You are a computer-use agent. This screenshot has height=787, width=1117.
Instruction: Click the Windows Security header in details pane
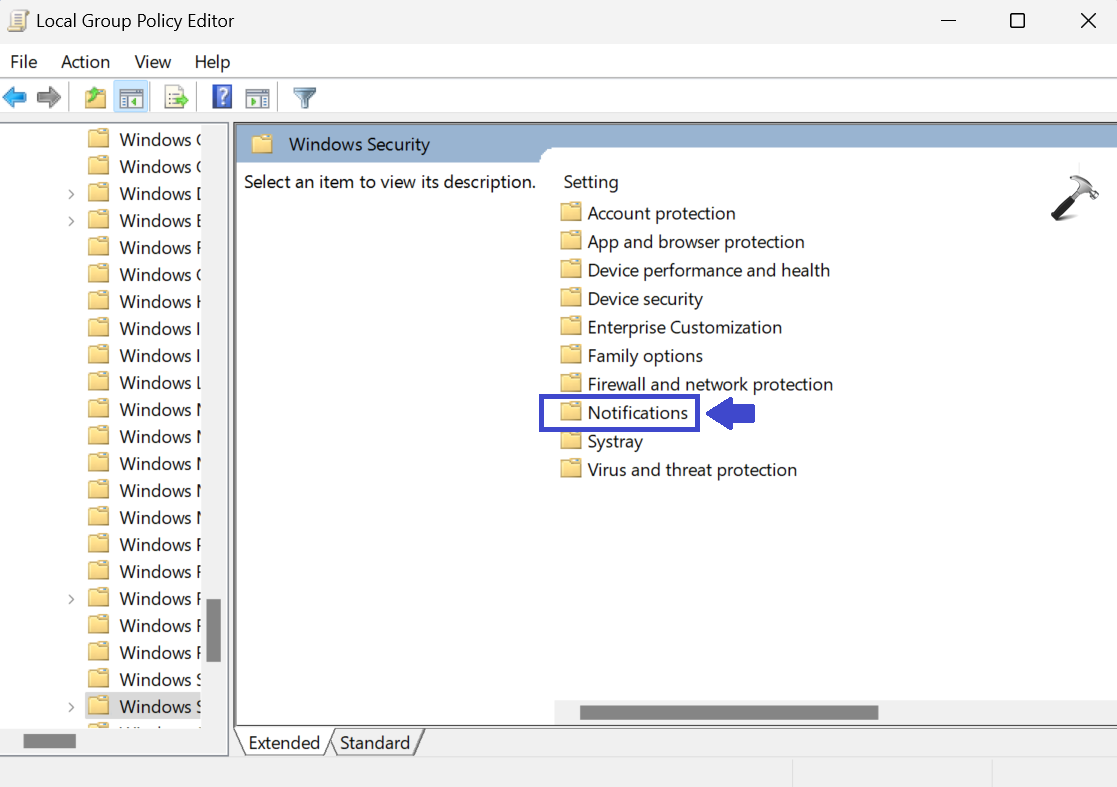pos(359,144)
